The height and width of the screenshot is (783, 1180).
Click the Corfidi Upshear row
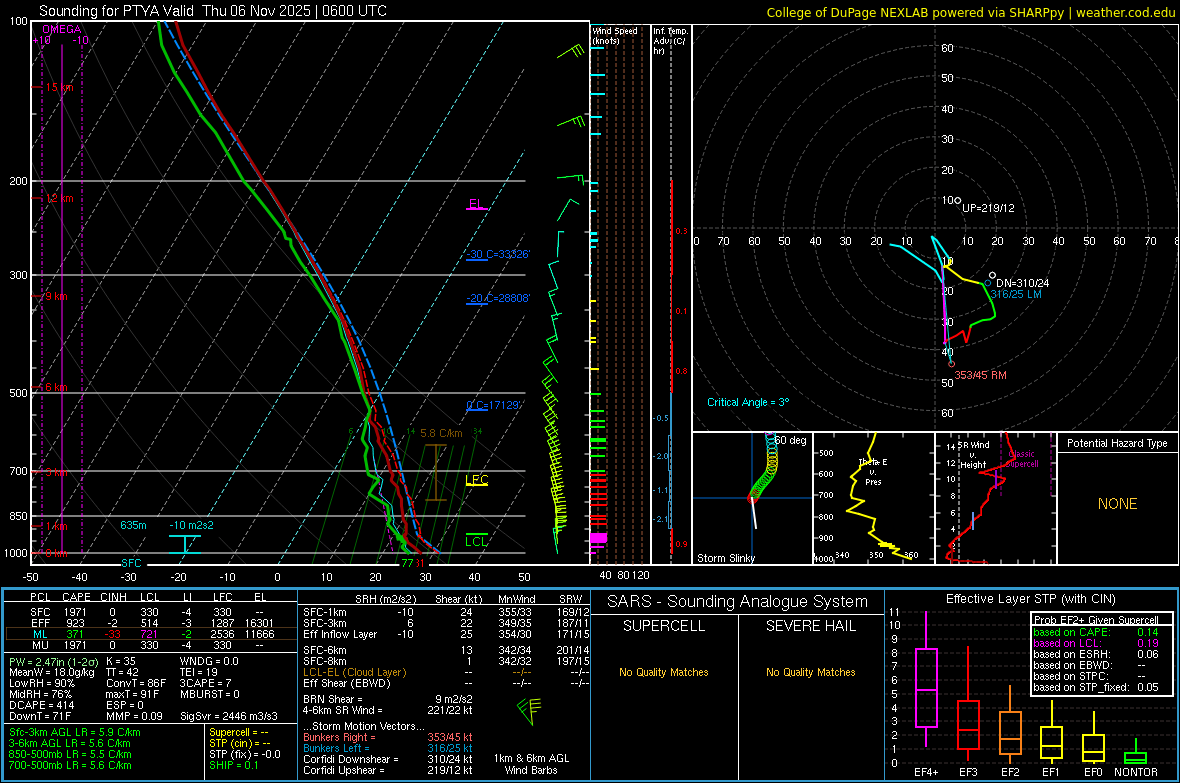click(388, 770)
